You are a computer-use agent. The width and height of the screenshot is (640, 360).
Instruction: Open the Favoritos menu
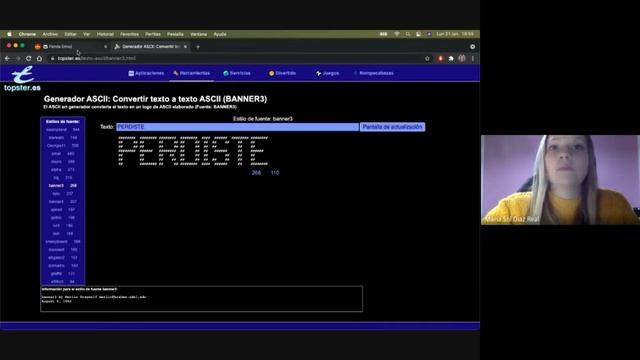tap(129, 34)
